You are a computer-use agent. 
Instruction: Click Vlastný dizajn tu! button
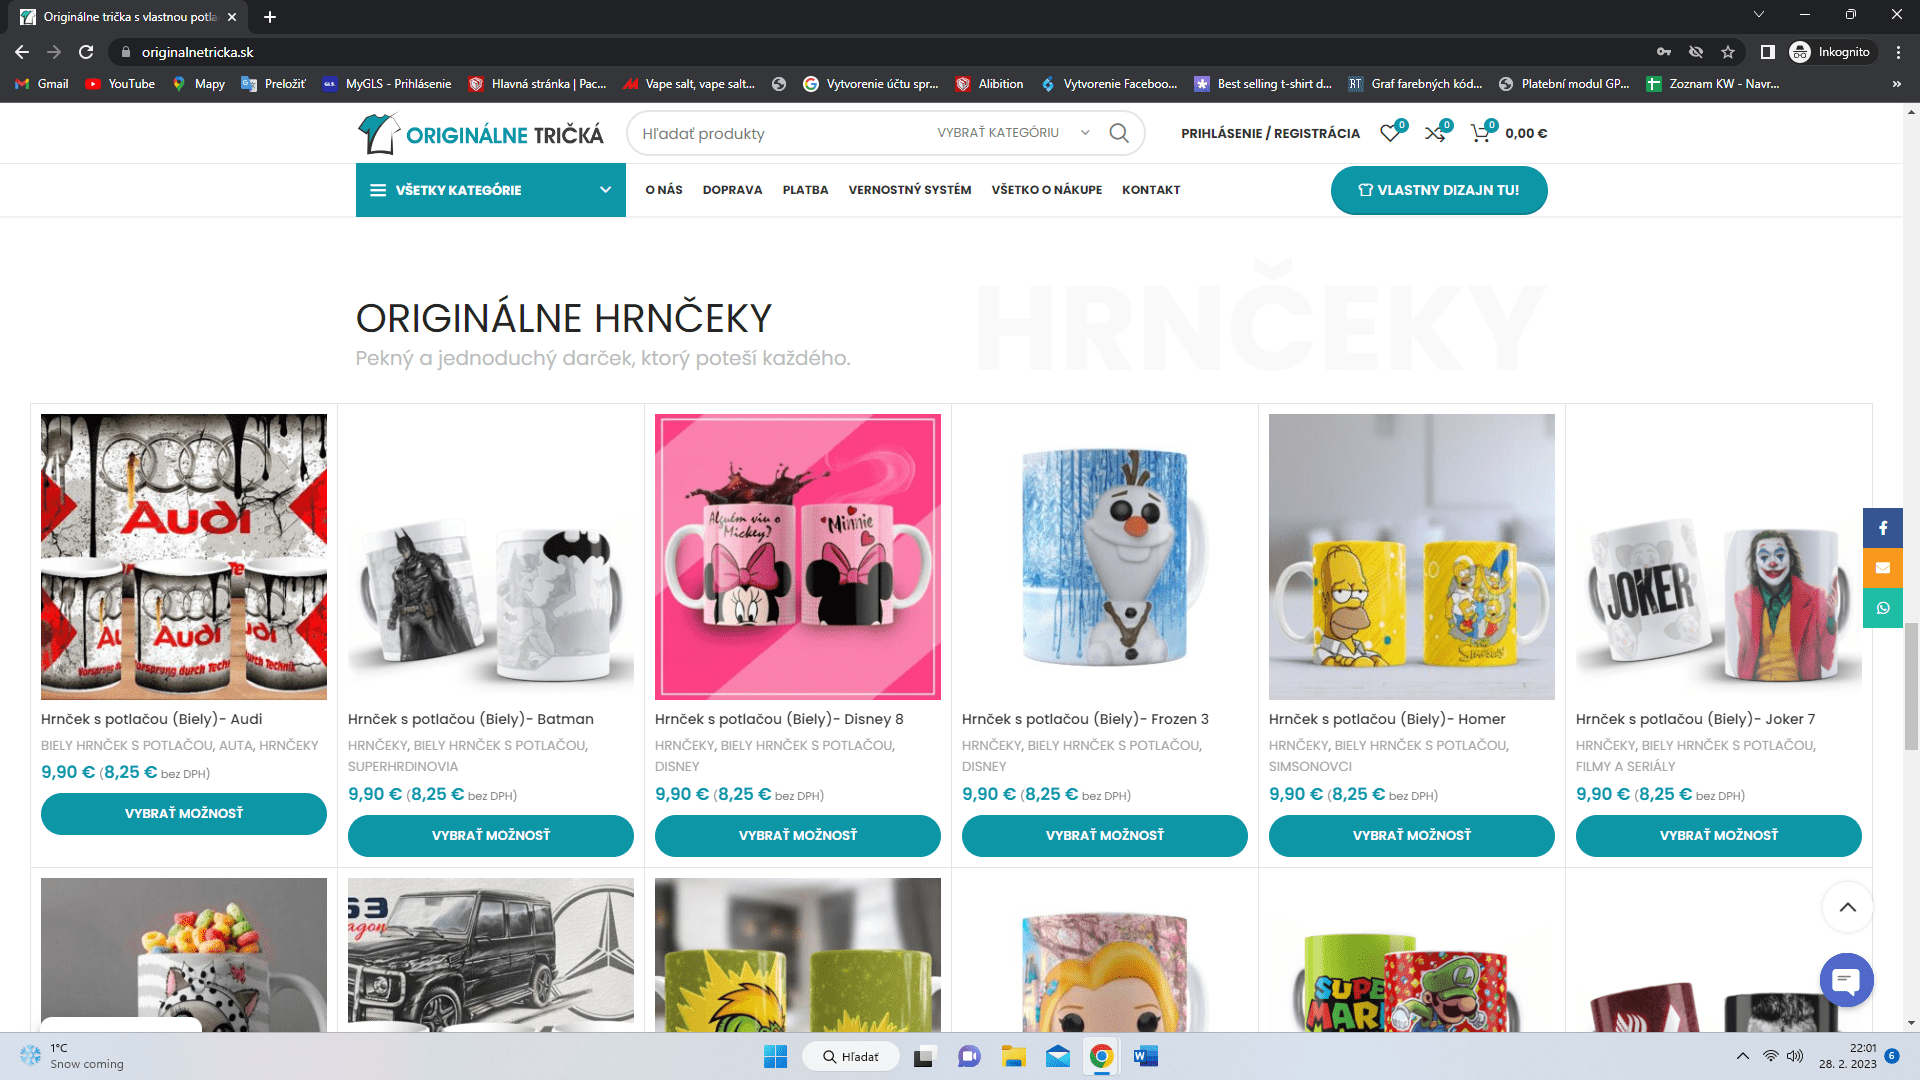[x=1439, y=190]
